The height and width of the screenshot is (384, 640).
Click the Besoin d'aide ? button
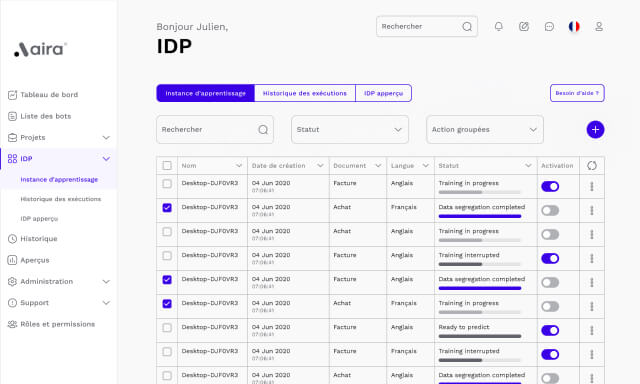tap(577, 93)
